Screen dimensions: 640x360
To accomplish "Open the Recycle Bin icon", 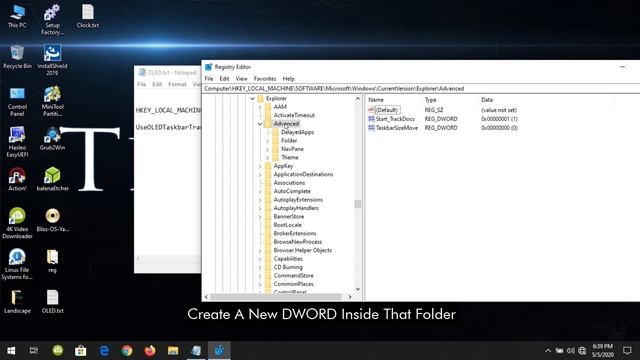I will tap(17, 57).
